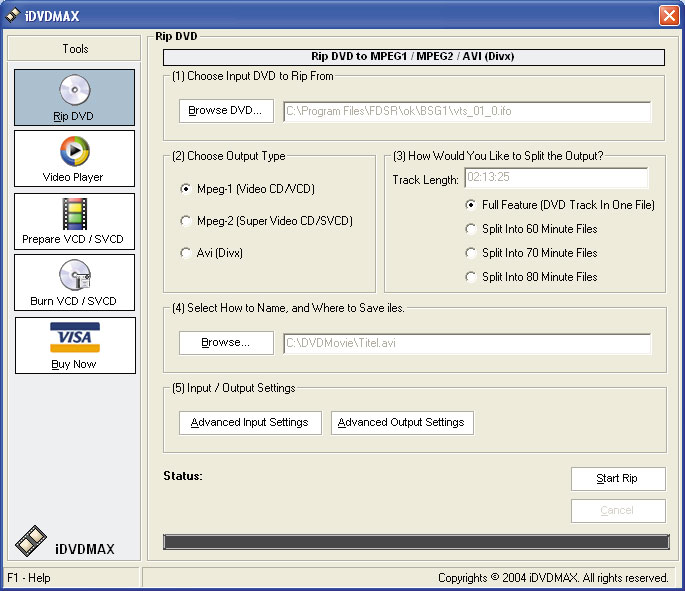Click the Status: label

(183, 476)
